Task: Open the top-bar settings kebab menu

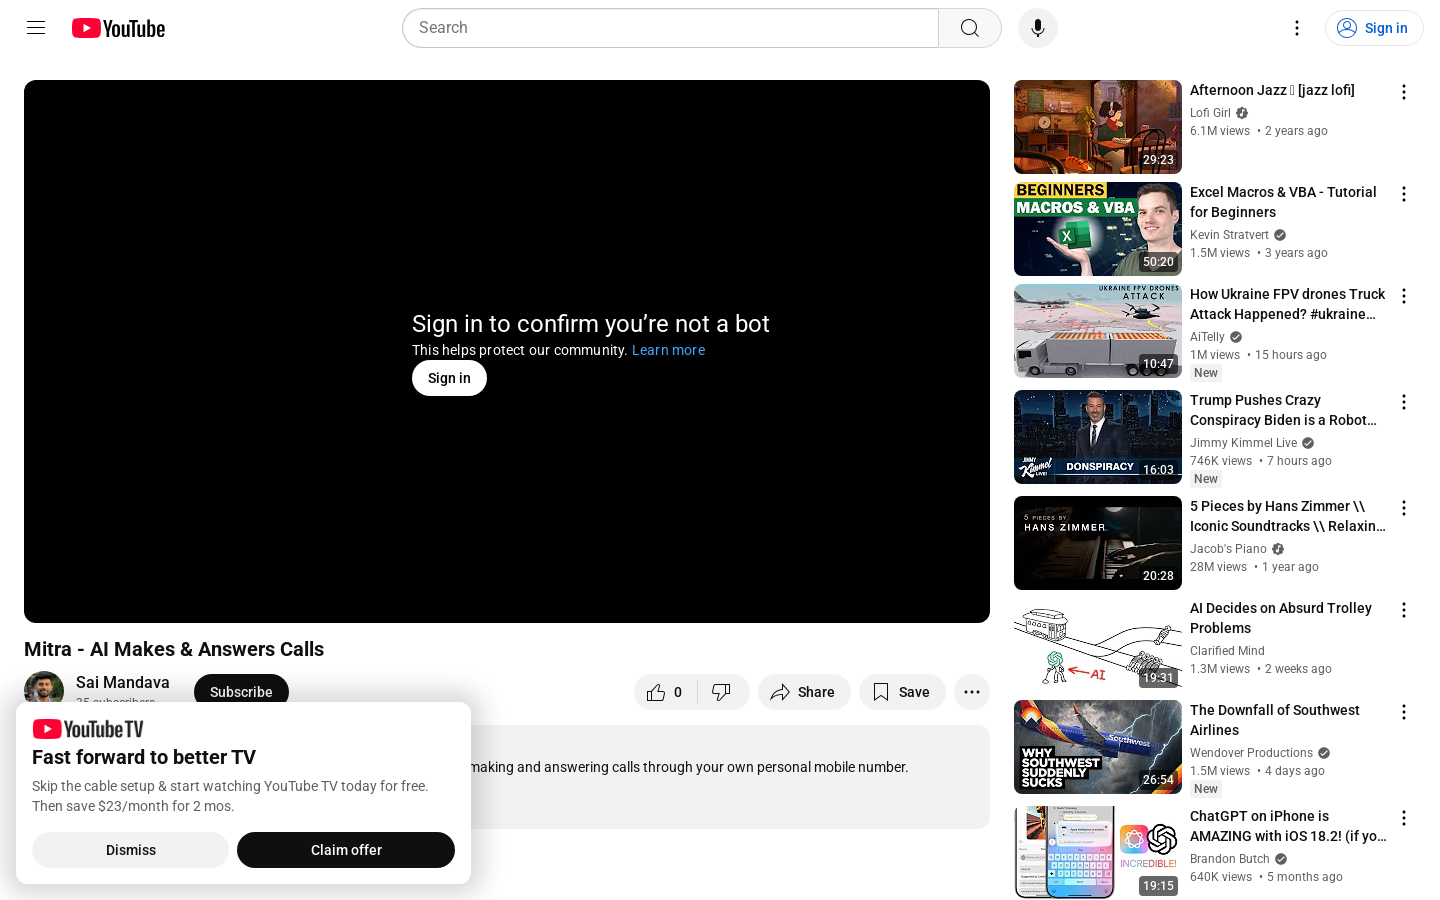Action: (x=1296, y=28)
